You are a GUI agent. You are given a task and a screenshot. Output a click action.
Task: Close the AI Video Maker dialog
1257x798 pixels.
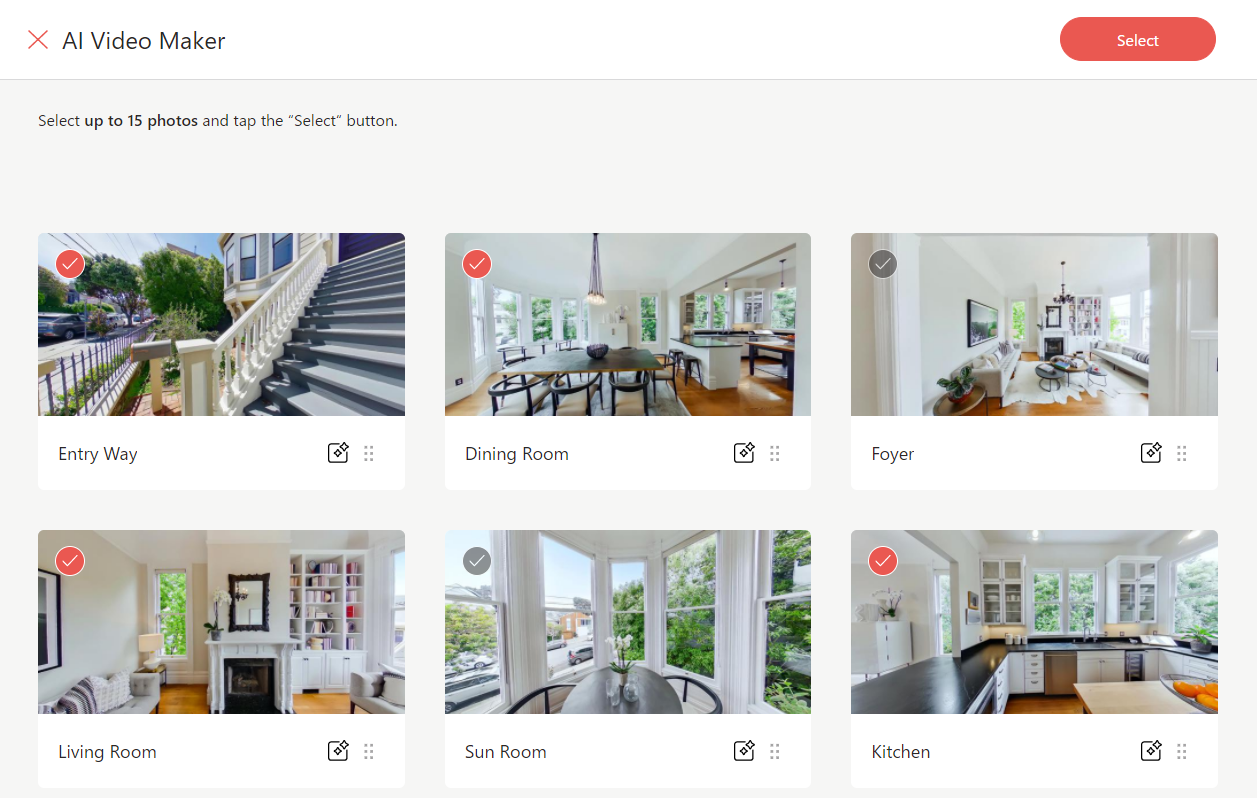point(38,40)
